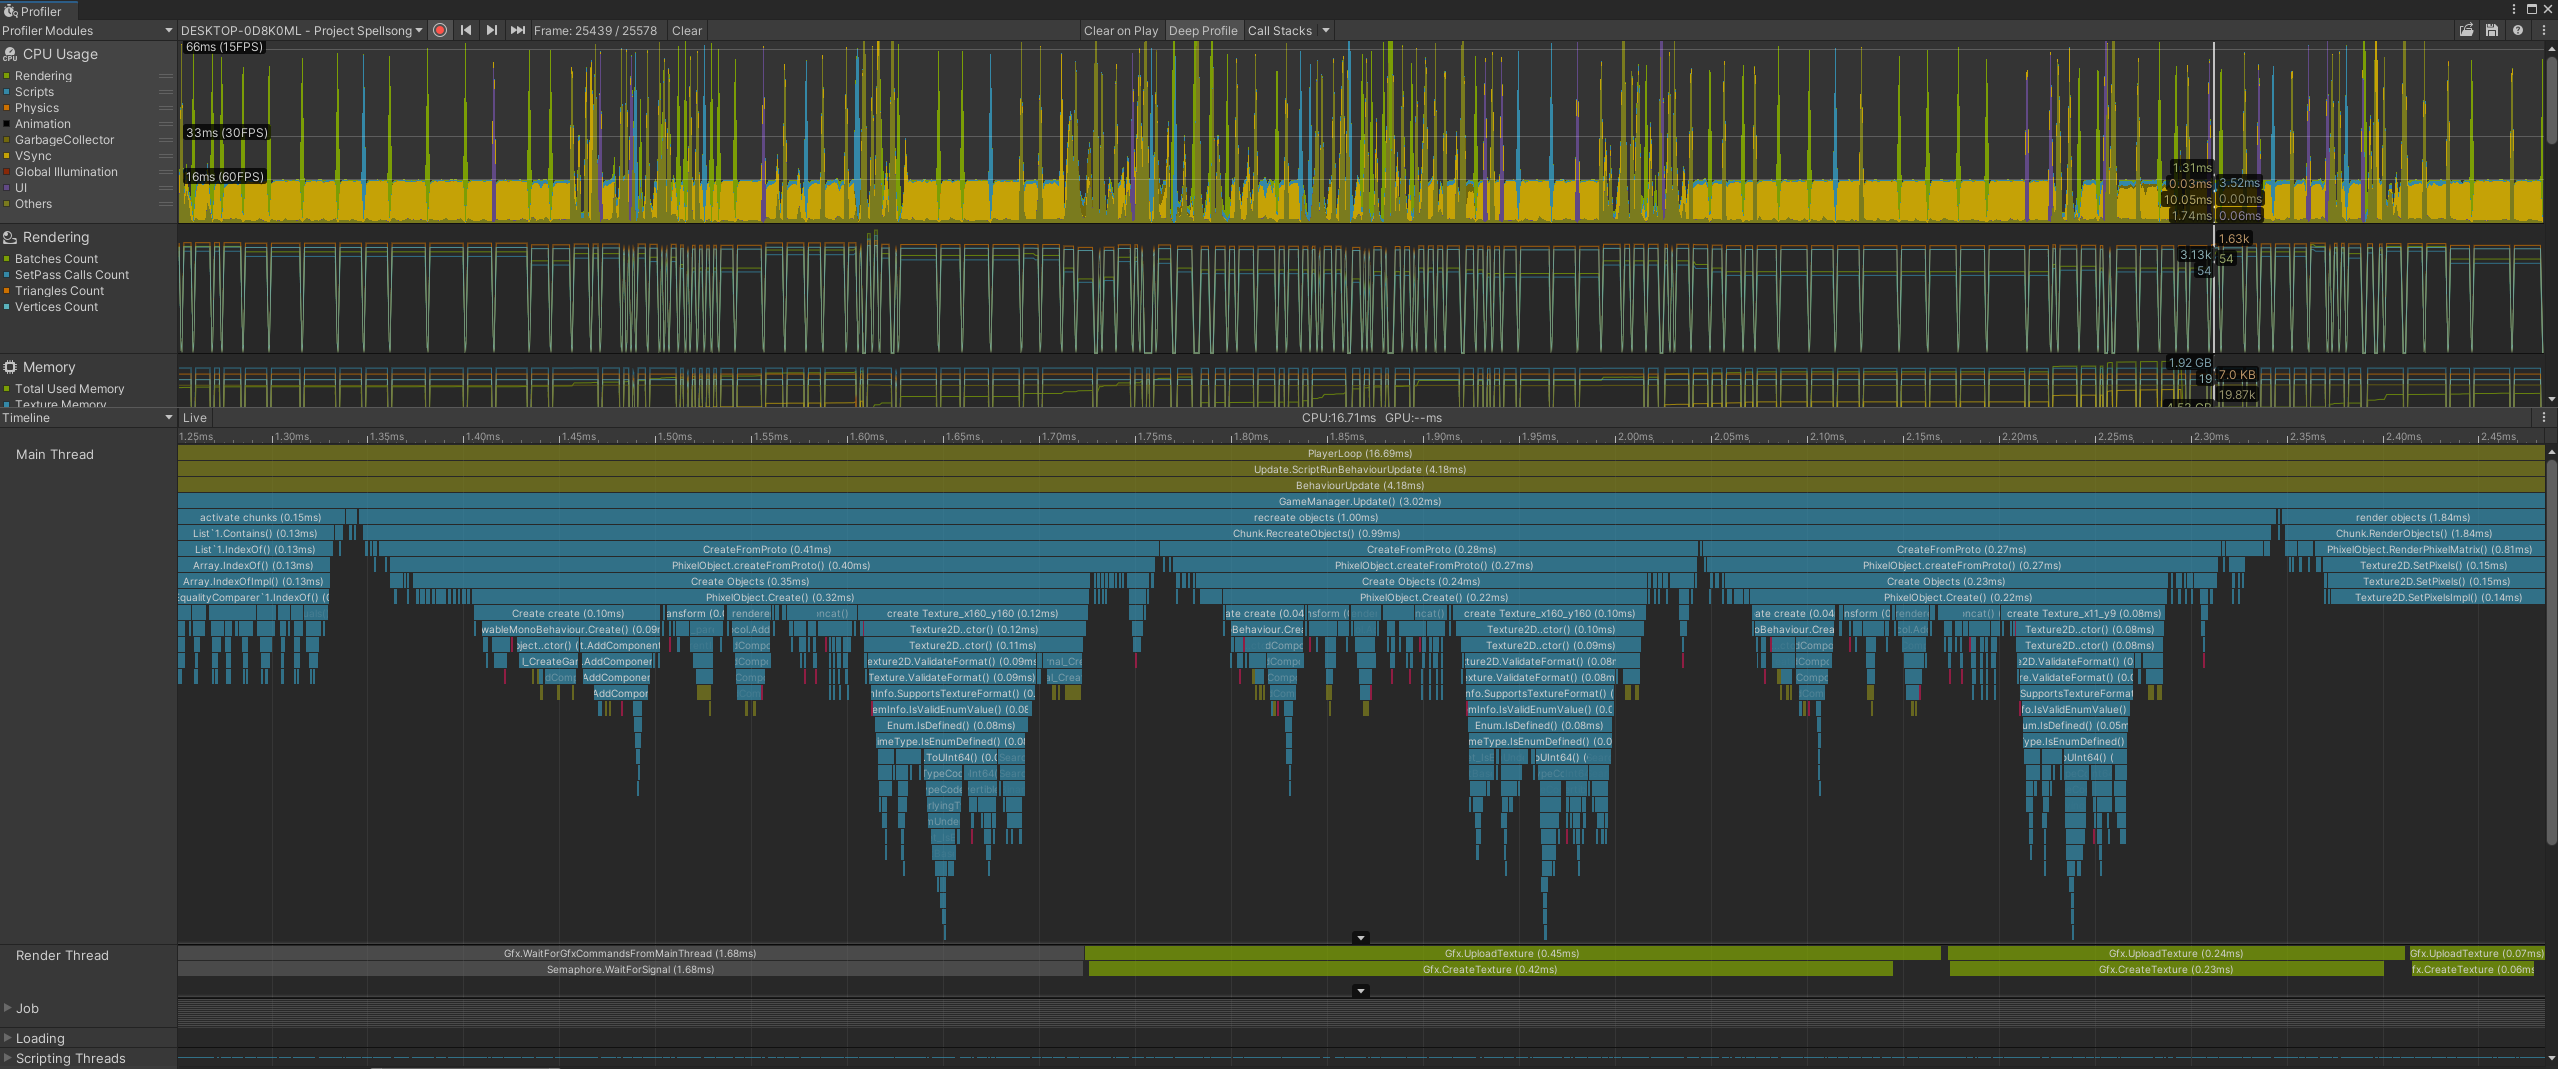Open the profiler help question-mark icon

[2518, 30]
